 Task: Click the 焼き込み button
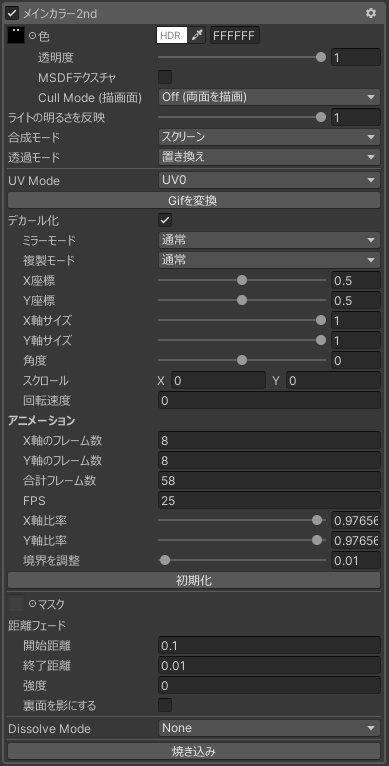(194, 751)
